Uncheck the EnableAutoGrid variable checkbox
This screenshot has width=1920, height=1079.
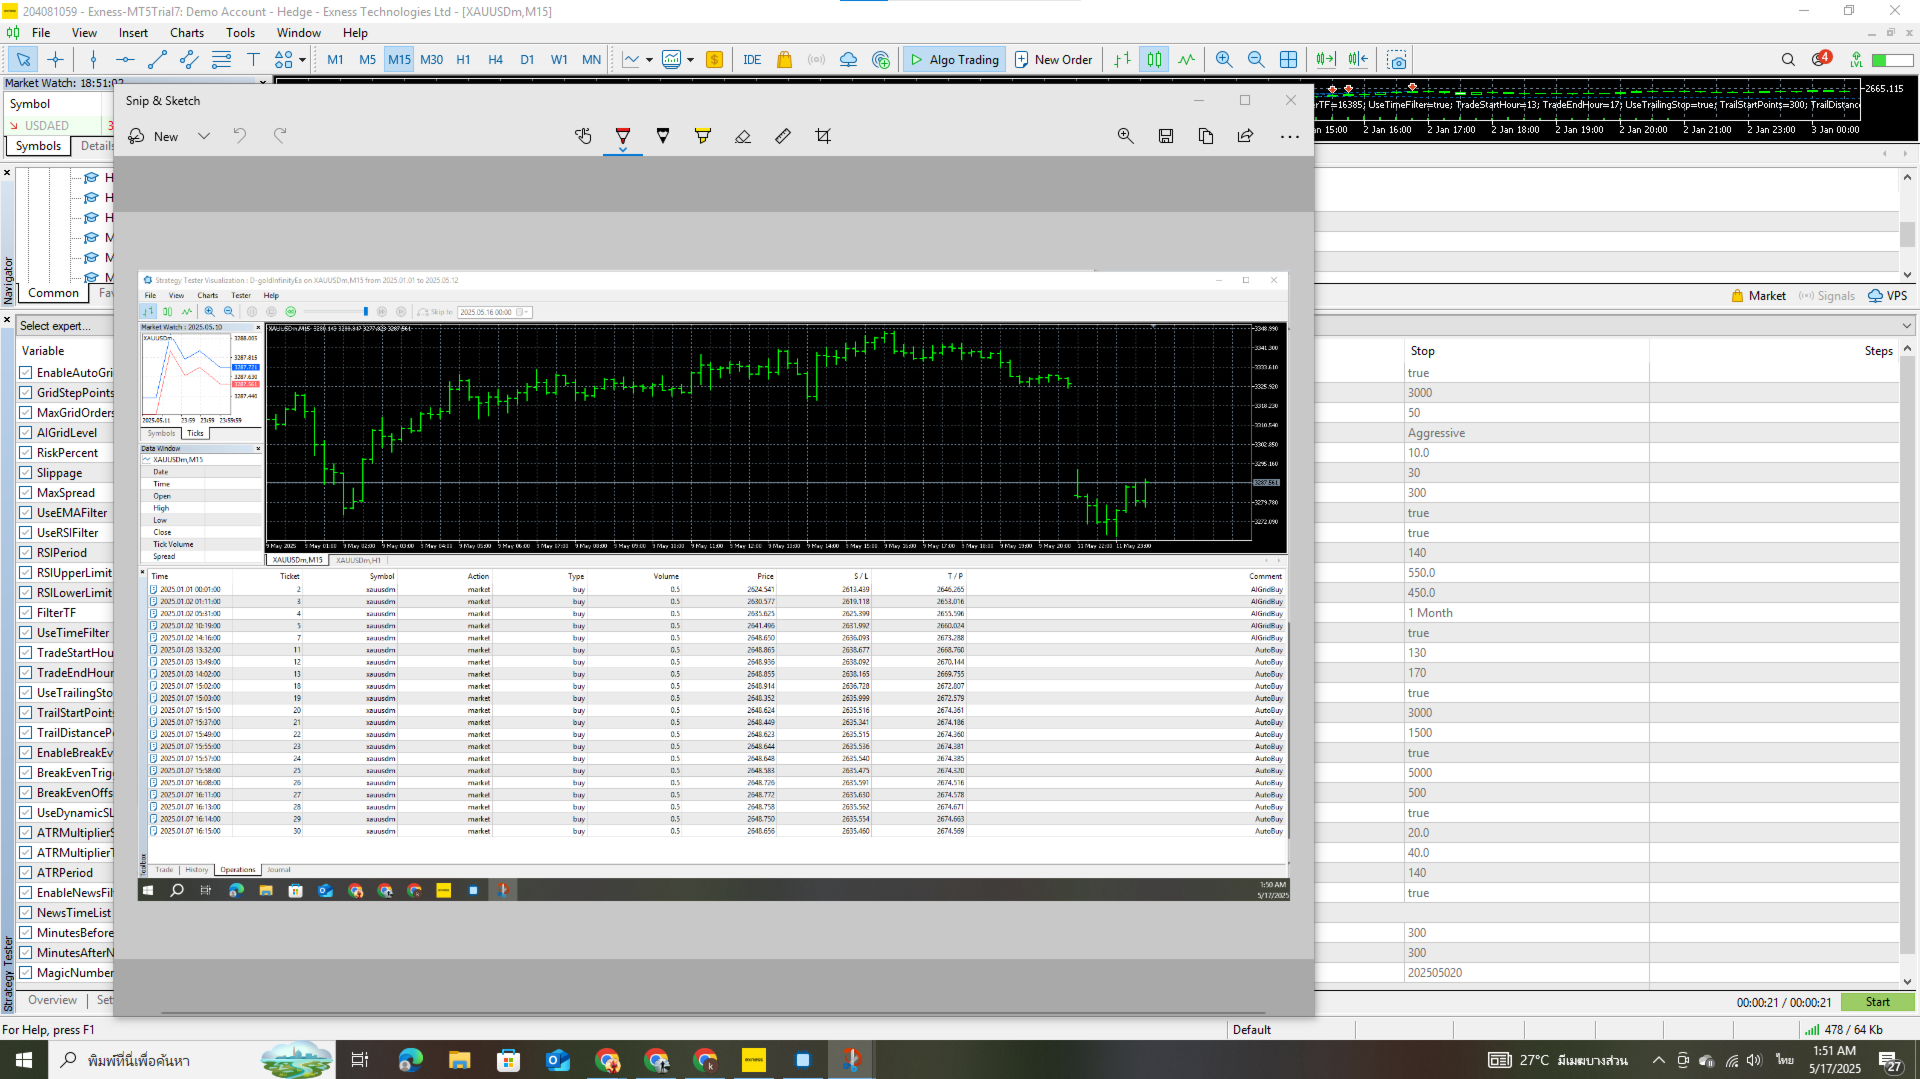(26, 373)
